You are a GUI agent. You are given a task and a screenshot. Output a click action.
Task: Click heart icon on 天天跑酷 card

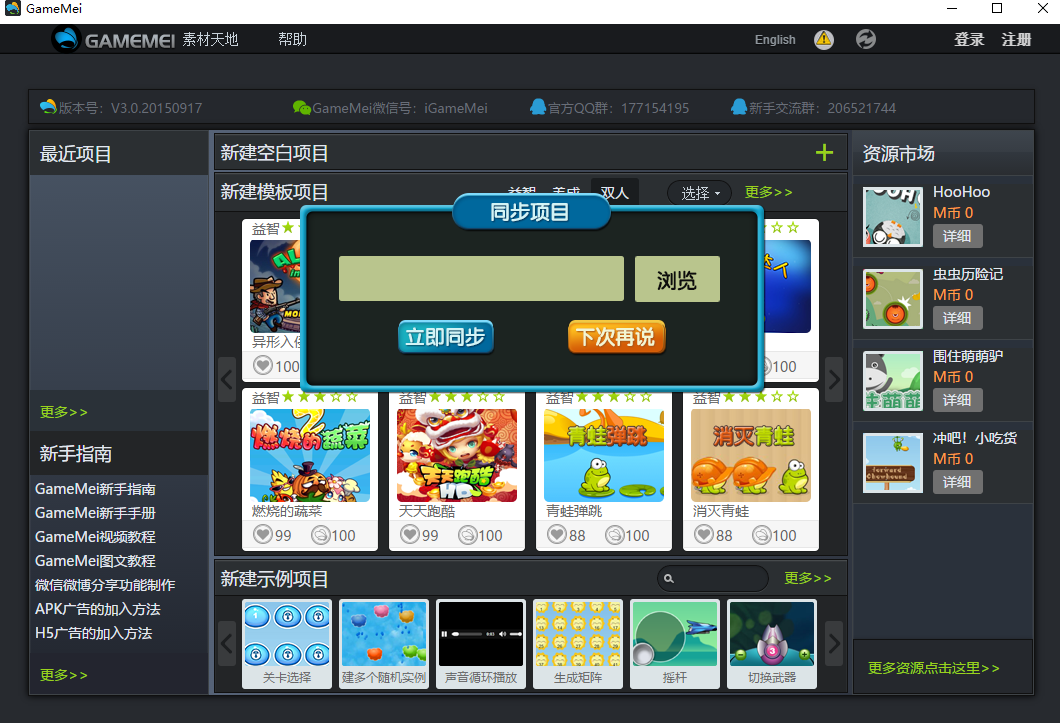pos(410,535)
